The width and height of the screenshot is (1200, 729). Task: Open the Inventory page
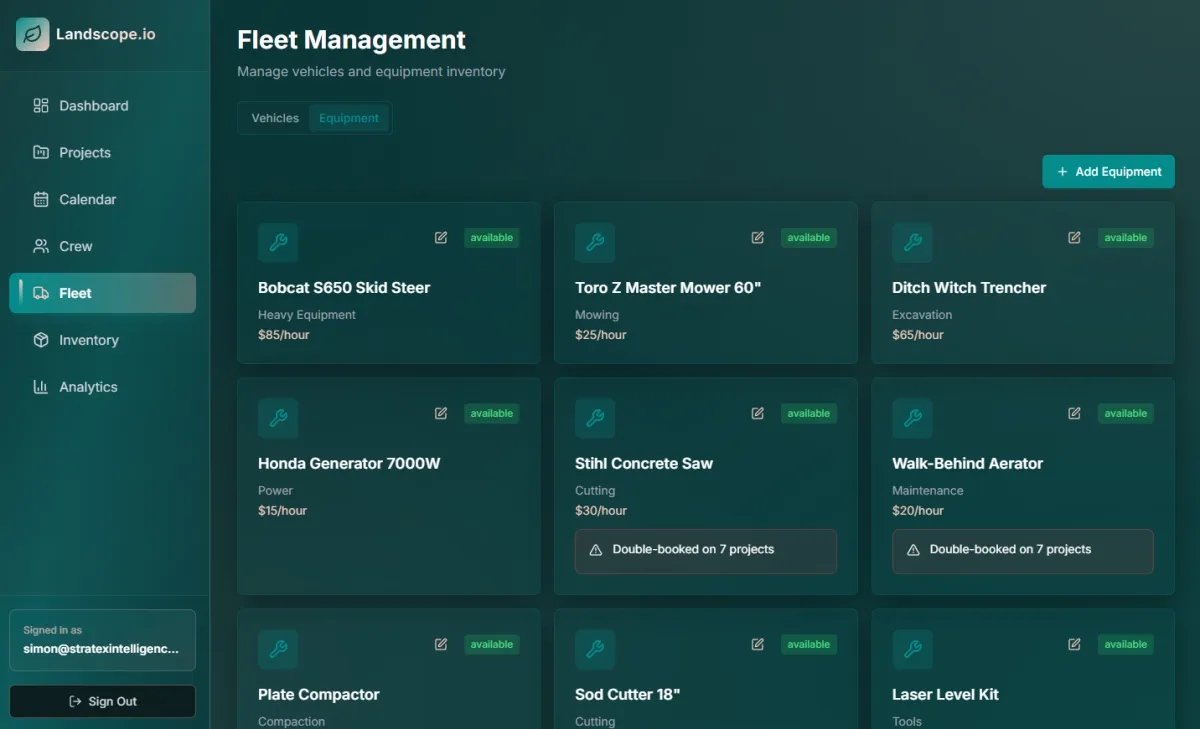88,340
